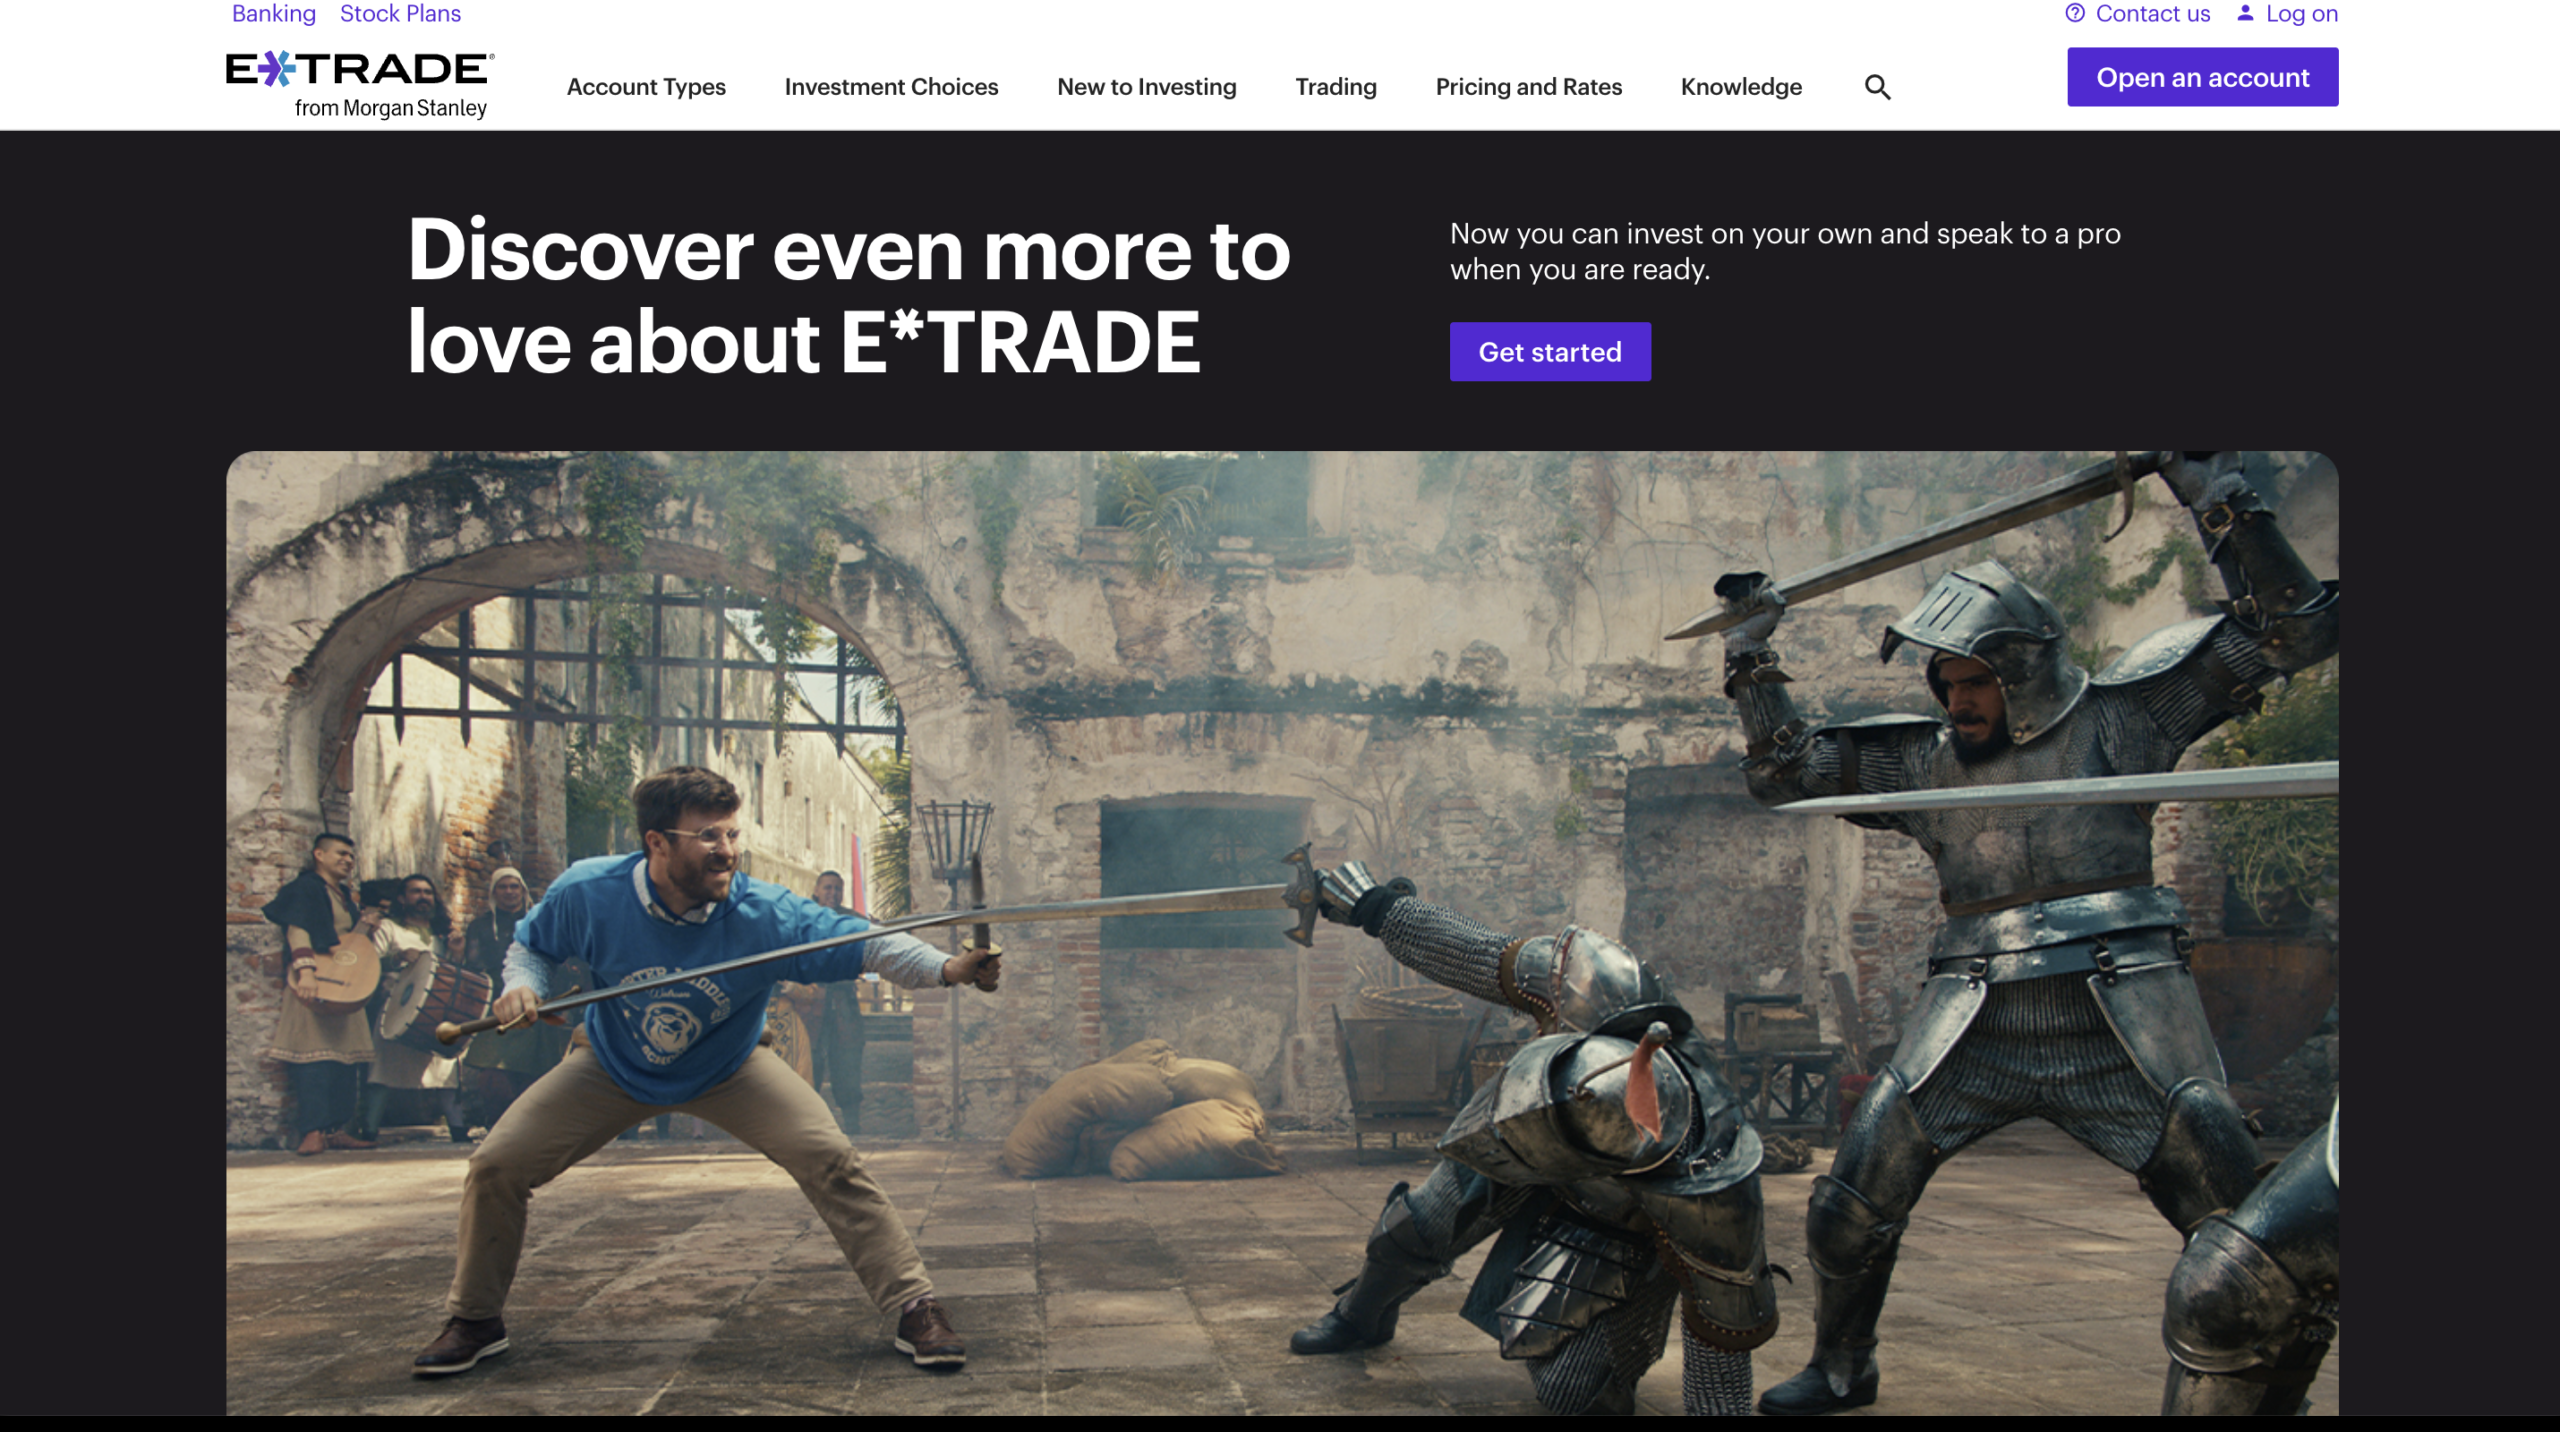Click the Contact us question-mark icon
The width and height of the screenshot is (2560, 1432).
2075,13
